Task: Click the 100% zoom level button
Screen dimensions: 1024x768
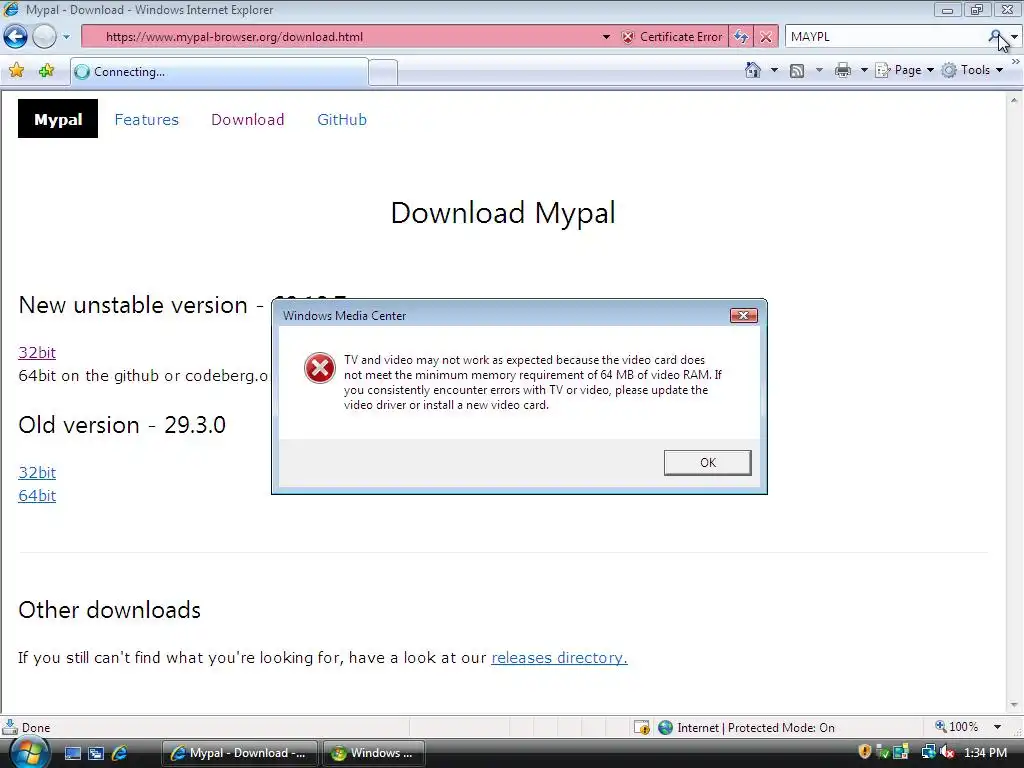Action: [957, 727]
